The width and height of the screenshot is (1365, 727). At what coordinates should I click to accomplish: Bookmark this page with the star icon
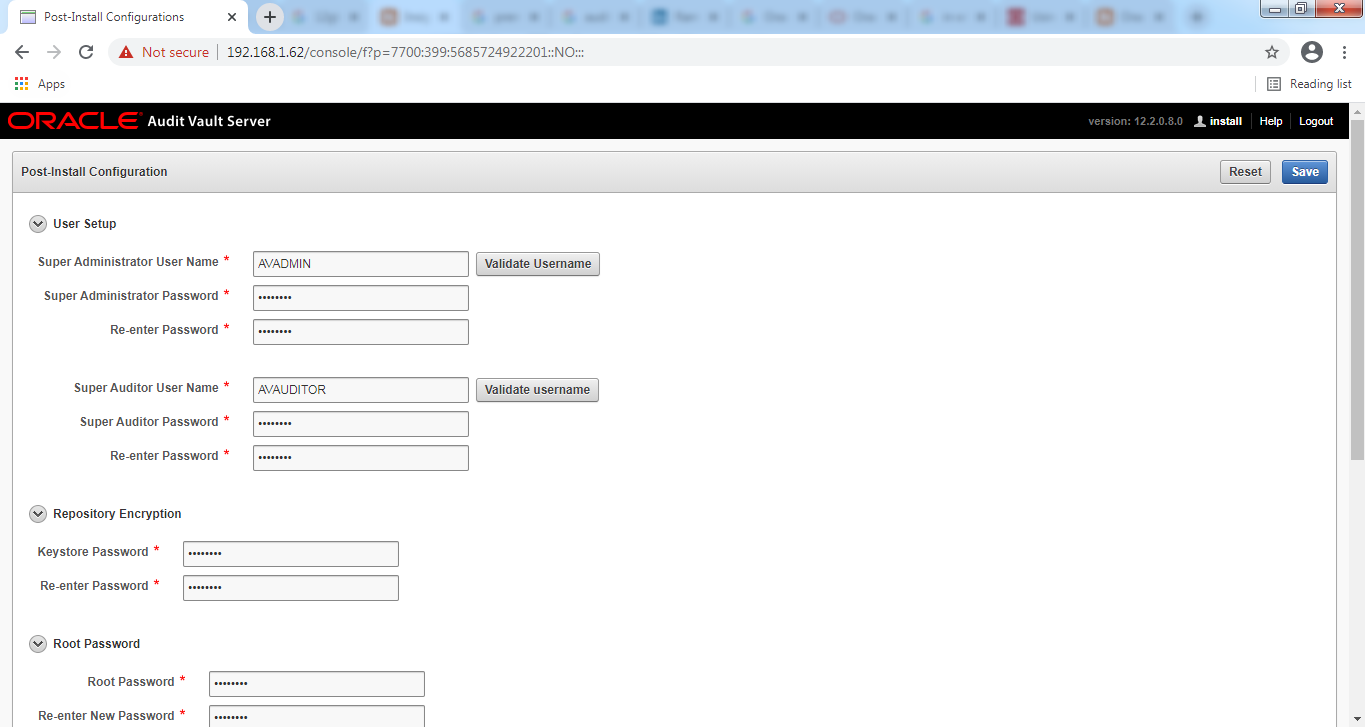[x=1272, y=52]
